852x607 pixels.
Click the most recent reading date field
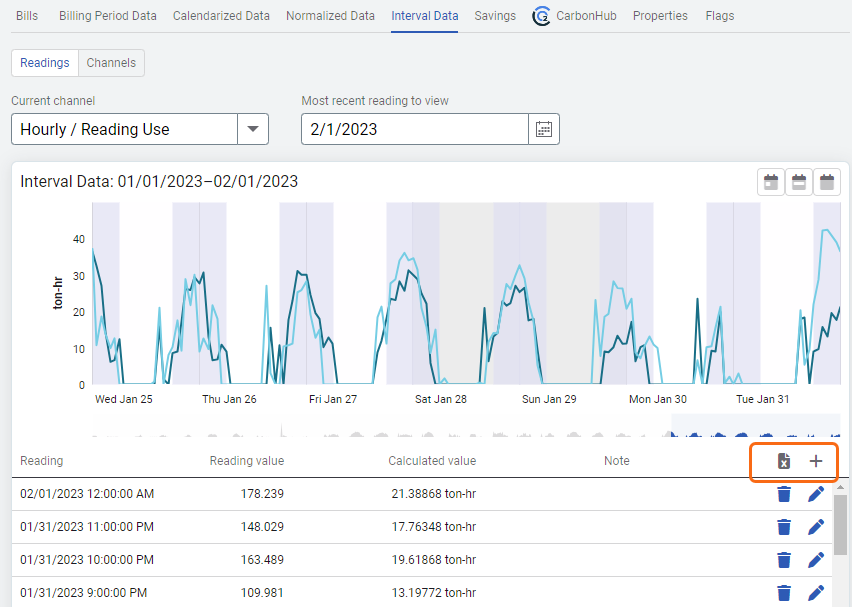point(415,129)
